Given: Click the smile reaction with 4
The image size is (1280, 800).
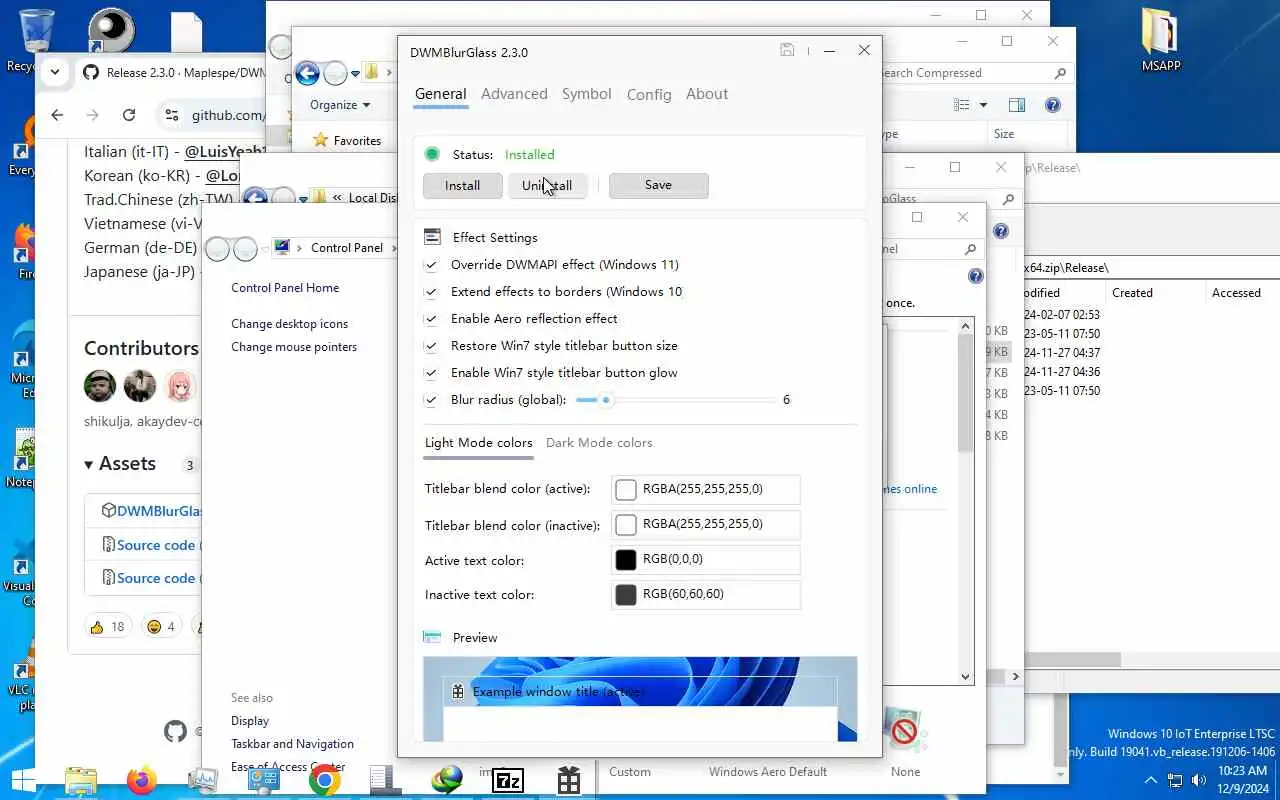Looking at the screenshot, I should pyautogui.click(x=161, y=627).
